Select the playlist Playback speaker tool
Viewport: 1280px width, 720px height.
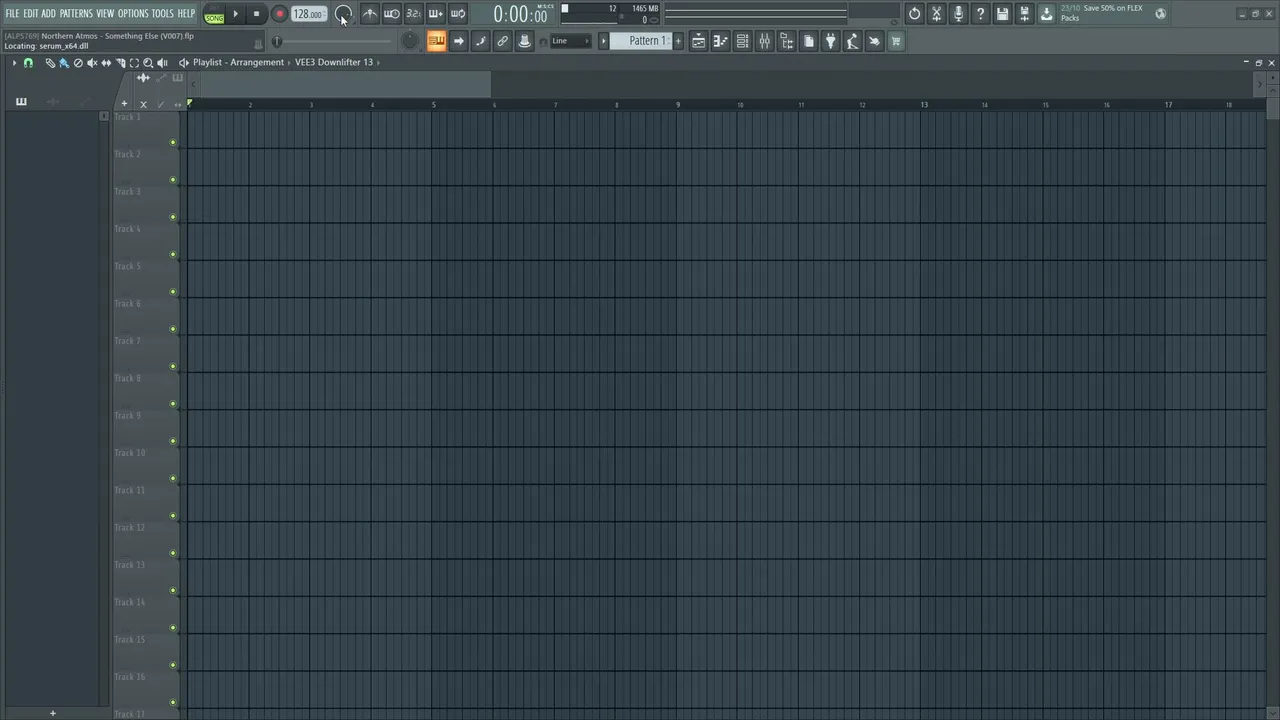click(x=162, y=62)
